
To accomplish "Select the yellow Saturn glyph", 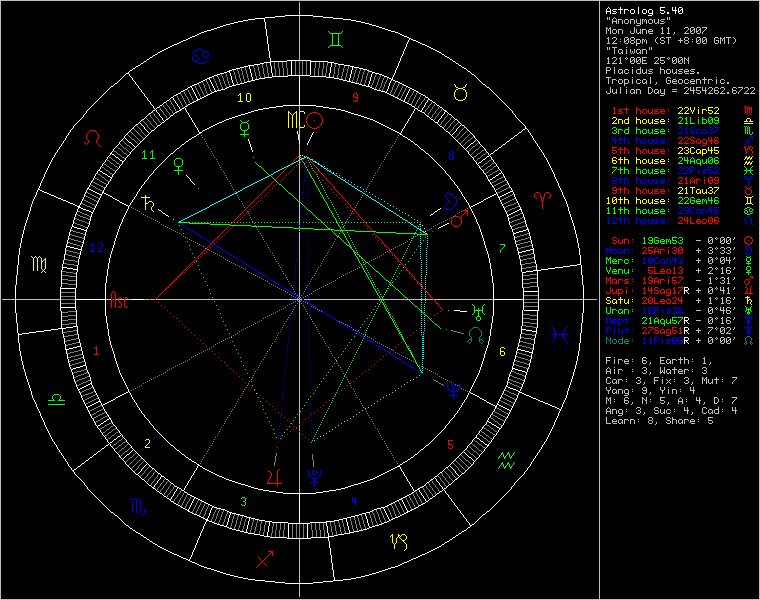I will pos(148,205).
